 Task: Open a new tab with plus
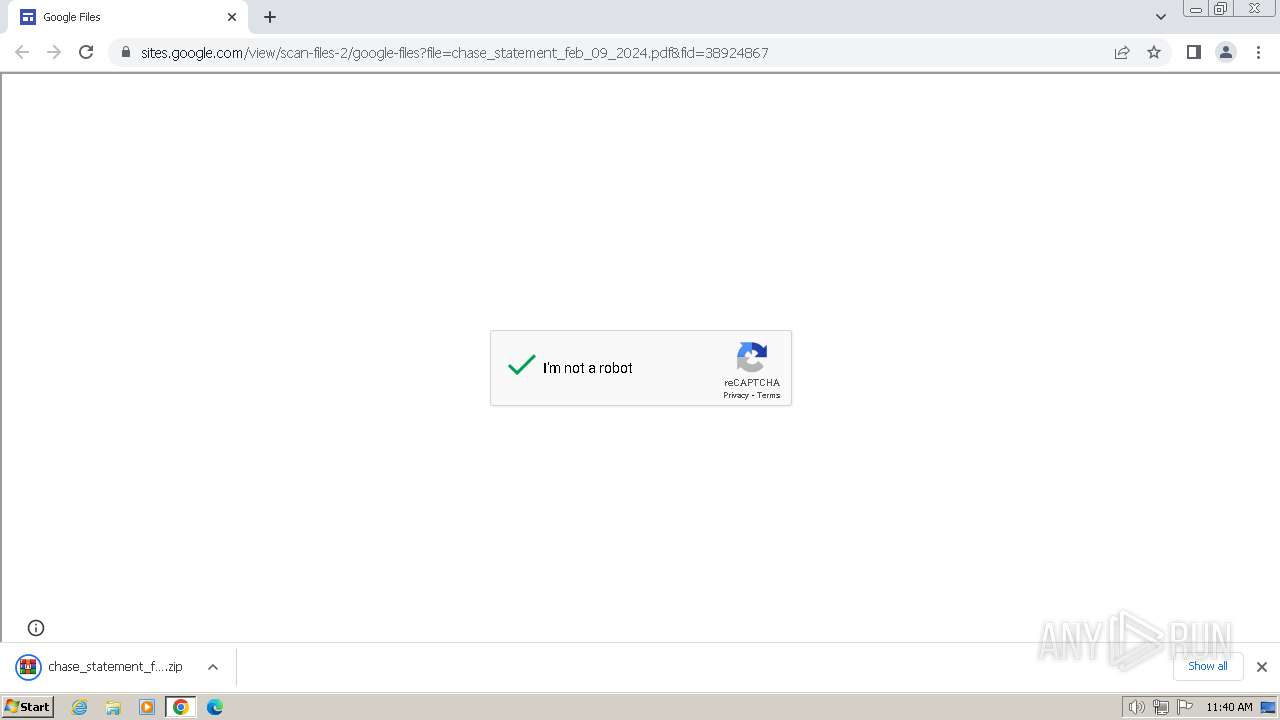coord(270,17)
